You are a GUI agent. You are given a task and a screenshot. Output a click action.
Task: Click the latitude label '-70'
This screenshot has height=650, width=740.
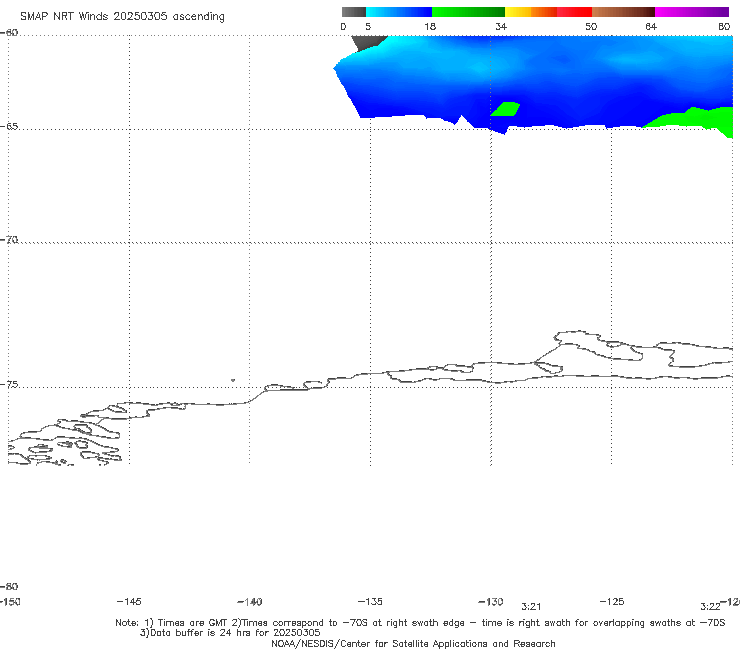tap(9, 240)
